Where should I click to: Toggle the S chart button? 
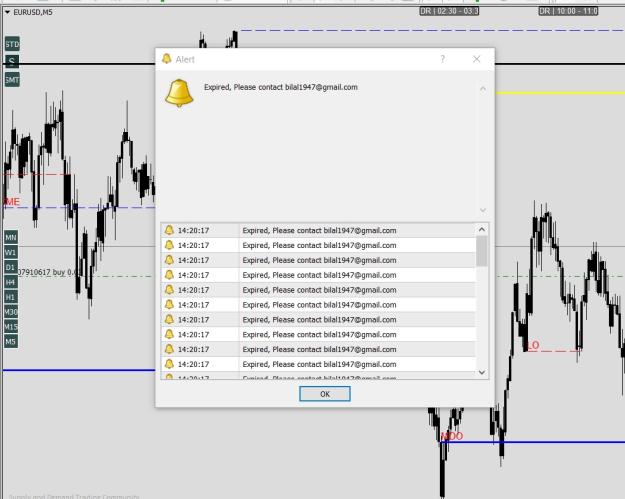12,62
